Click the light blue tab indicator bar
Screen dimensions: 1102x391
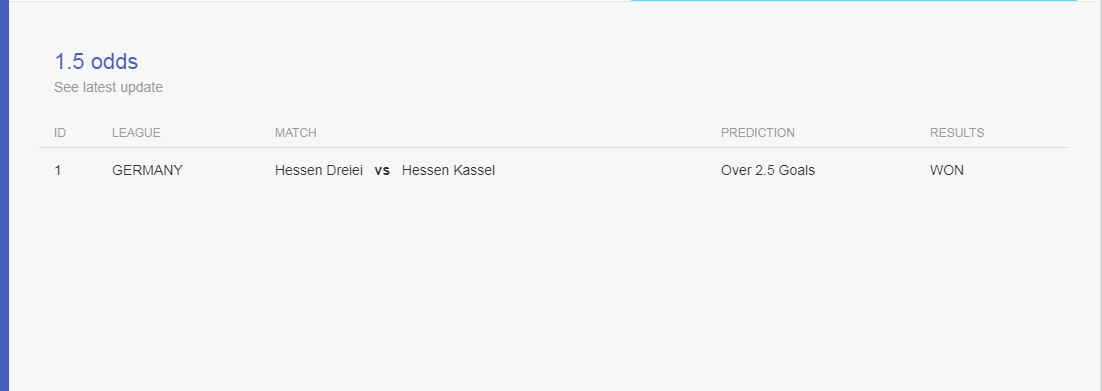[853, 1]
